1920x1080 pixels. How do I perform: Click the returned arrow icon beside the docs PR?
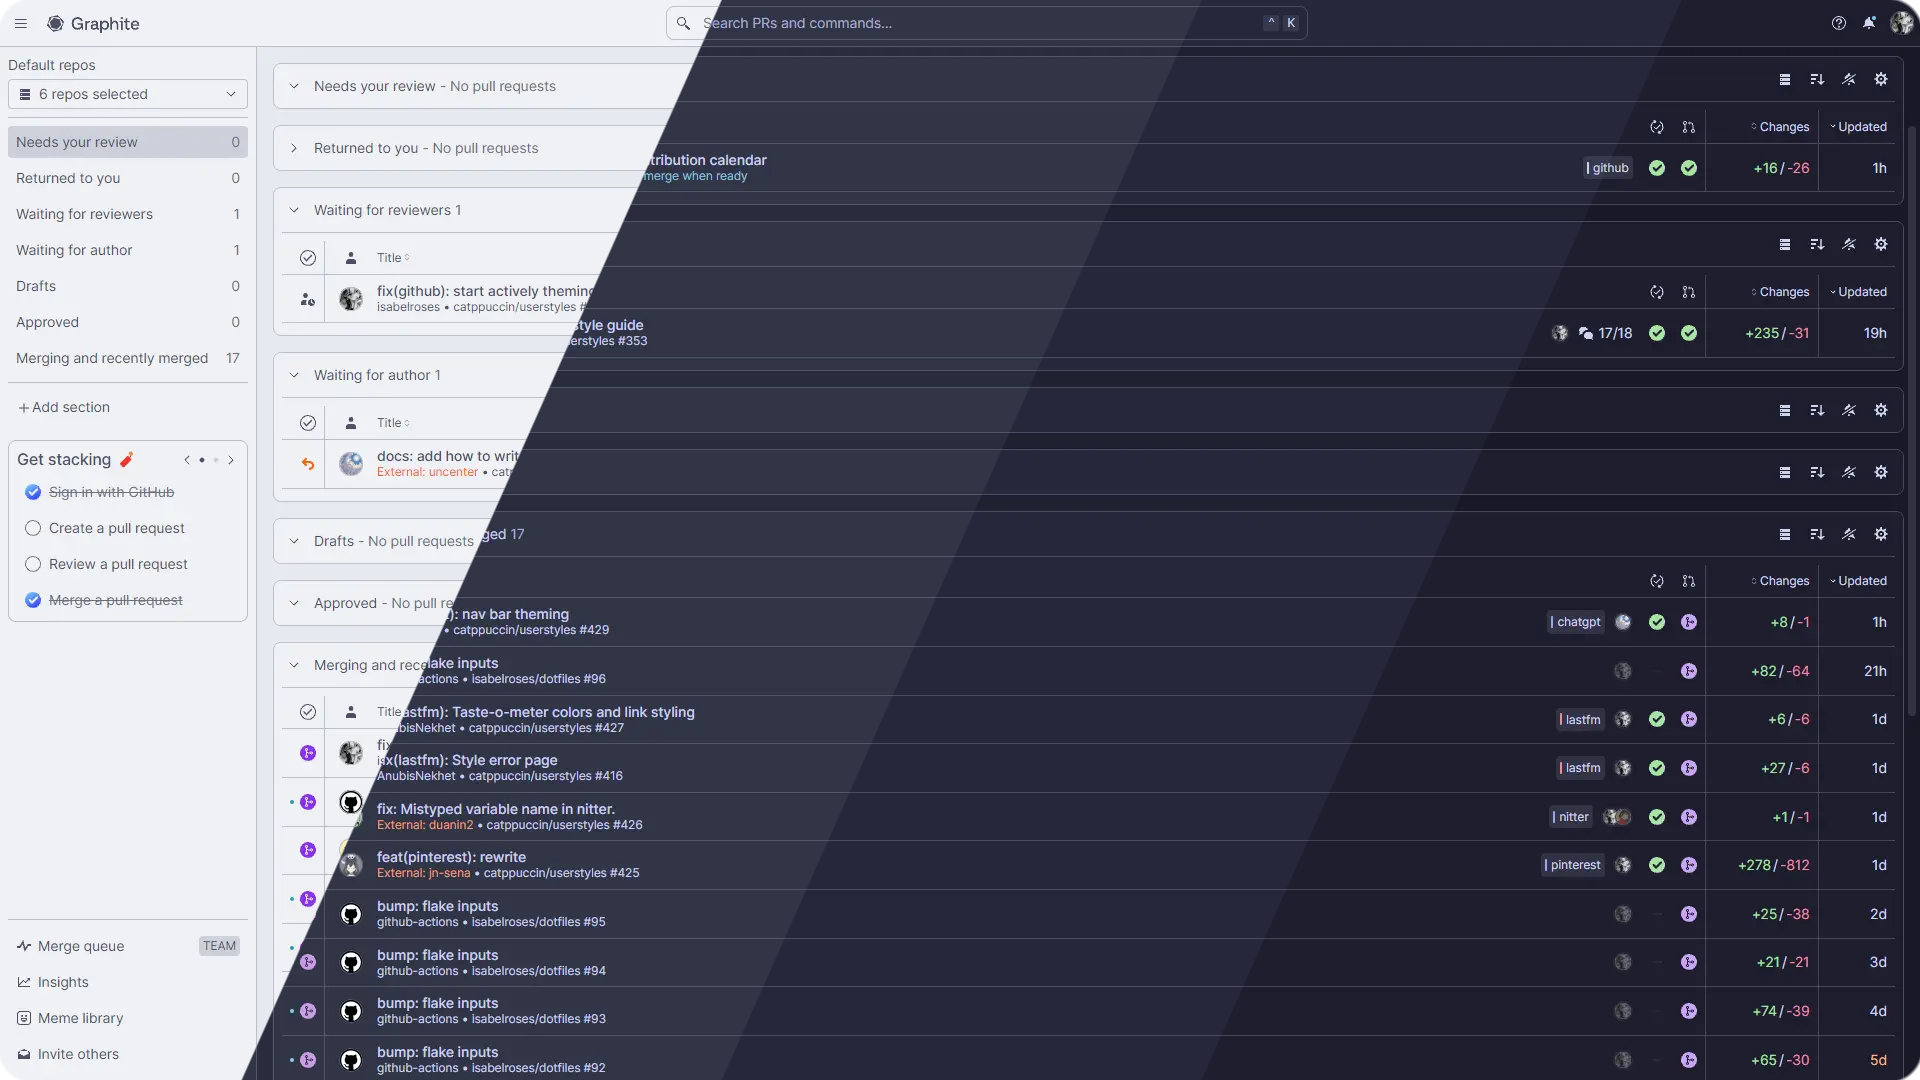coord(308,464)
